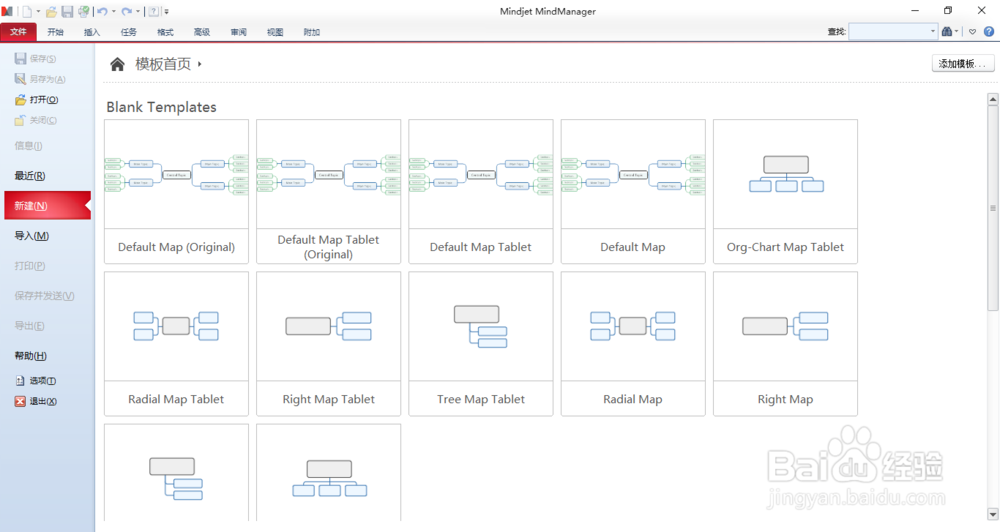
Task: Switch to the 开始 ribbon tab
Action: click(55, 32)
